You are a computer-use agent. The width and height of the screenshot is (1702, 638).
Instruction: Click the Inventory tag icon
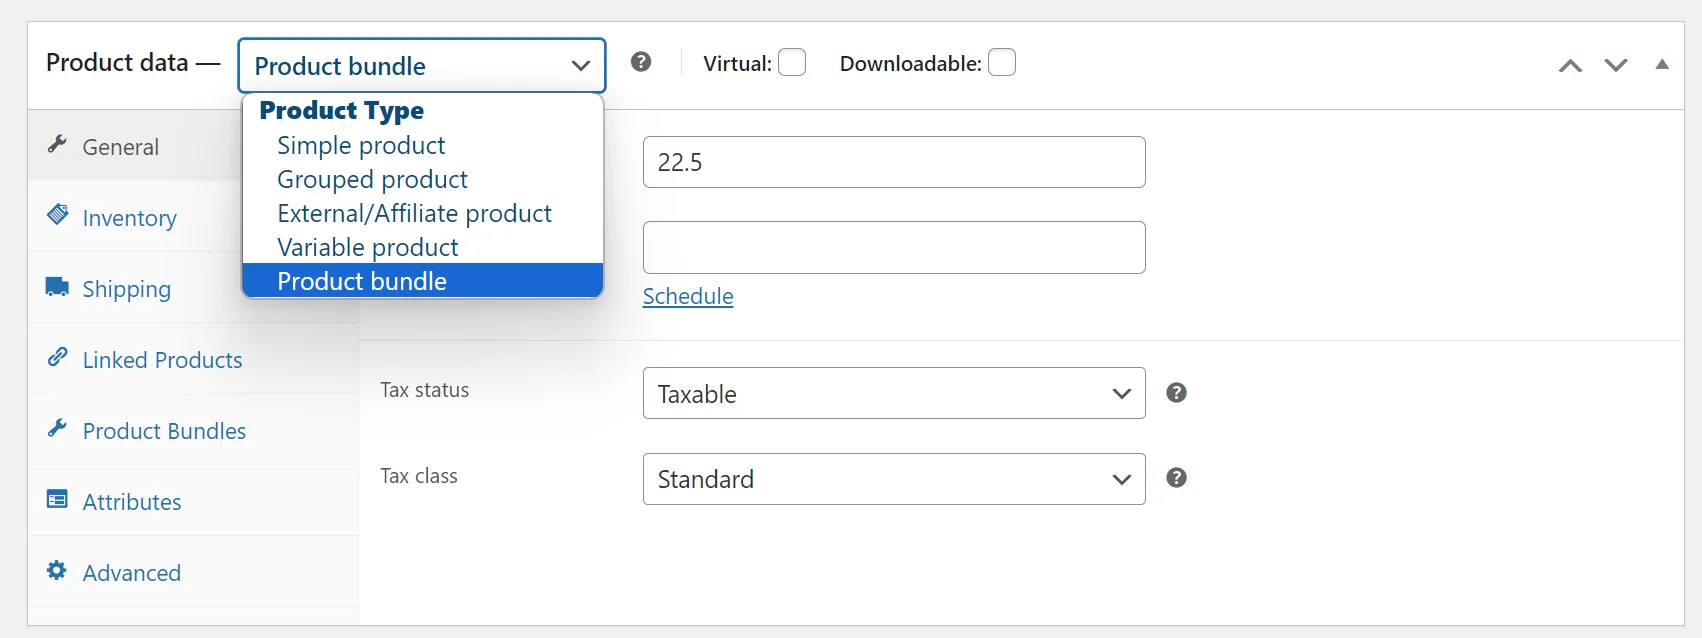click(58, 215)
